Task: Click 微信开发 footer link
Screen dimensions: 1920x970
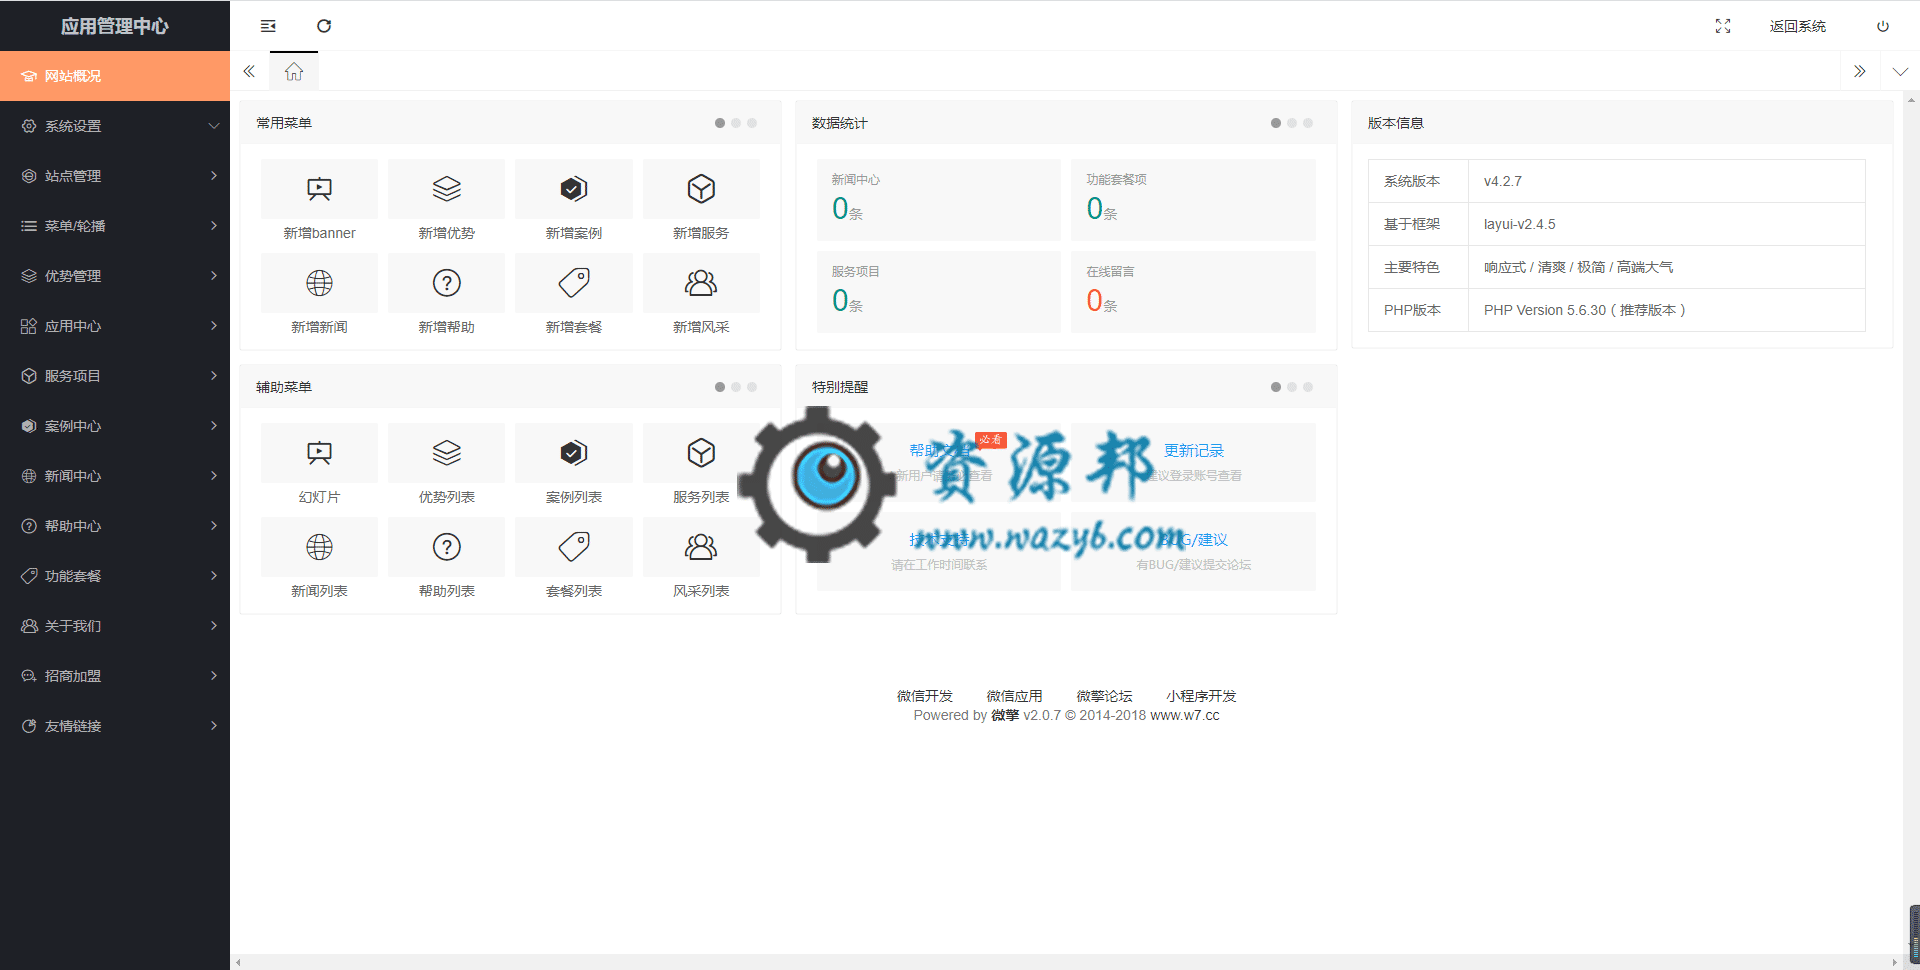Action: click(925, 696)
